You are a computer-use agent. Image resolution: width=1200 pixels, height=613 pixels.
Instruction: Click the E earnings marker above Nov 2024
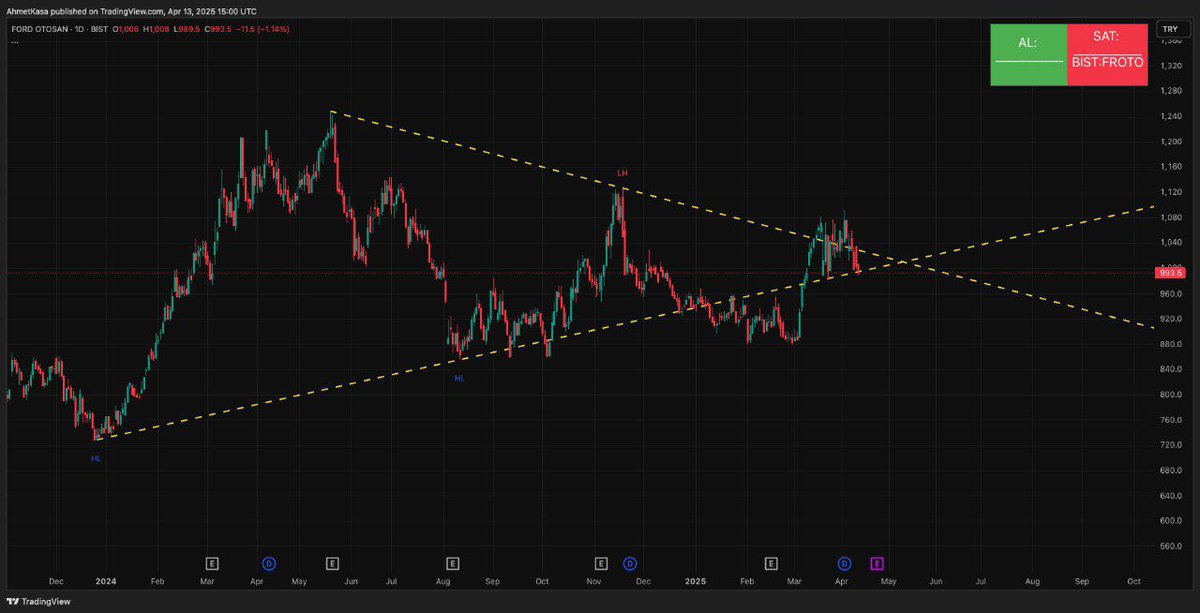[601, 564]
